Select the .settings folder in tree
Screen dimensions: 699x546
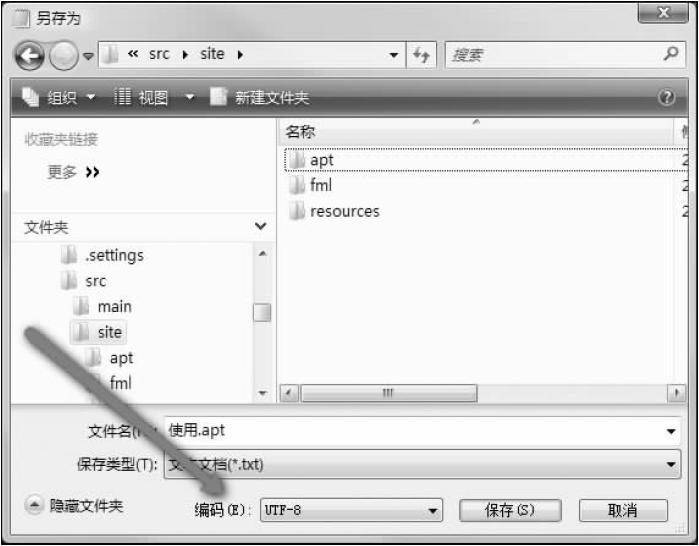coord(114,255)
